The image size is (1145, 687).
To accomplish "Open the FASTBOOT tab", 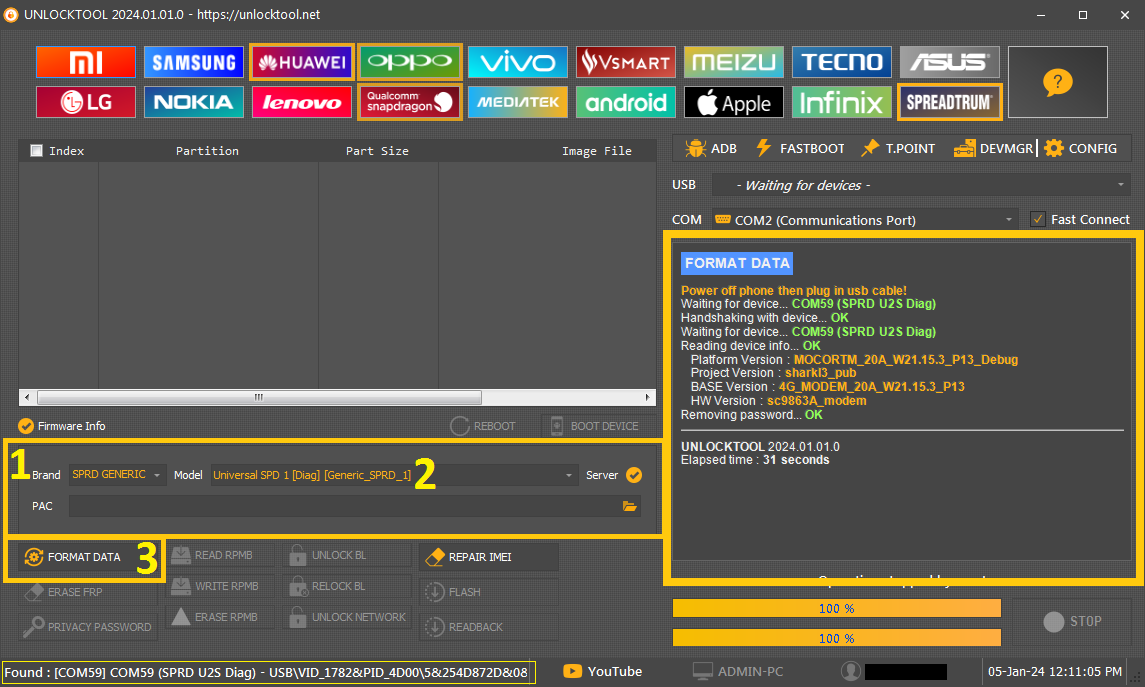I will point(800,148).
